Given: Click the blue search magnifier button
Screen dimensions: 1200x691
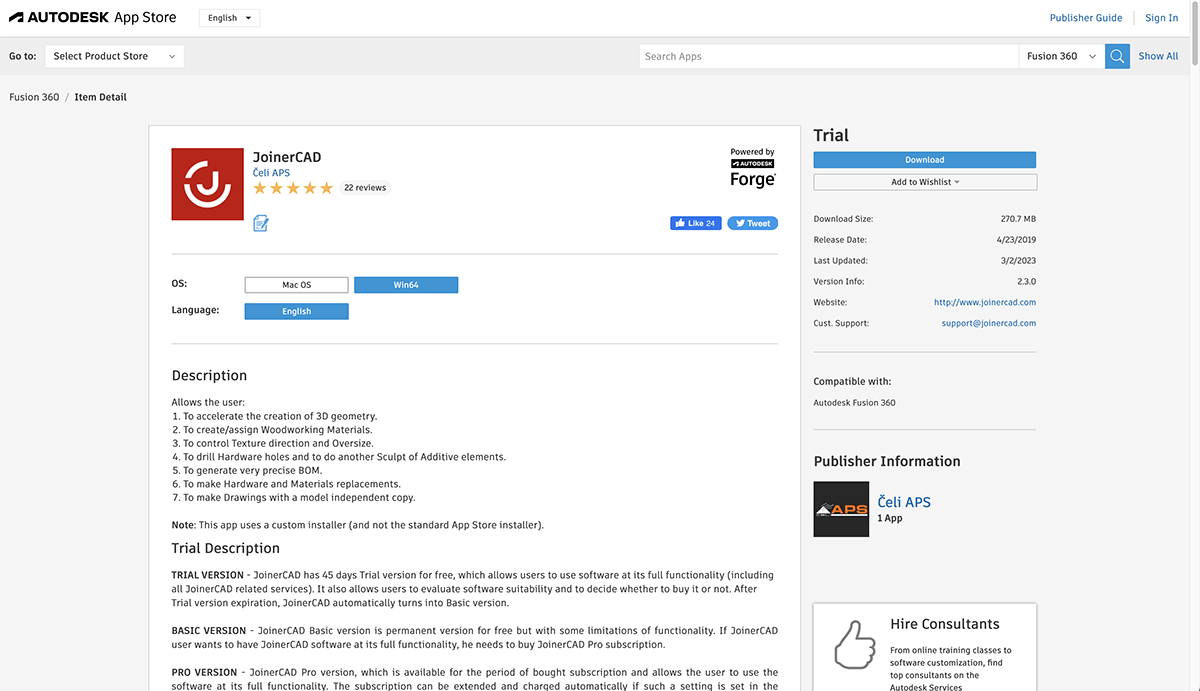Looking at the screenshot, I should click(x=1118, y=56).
